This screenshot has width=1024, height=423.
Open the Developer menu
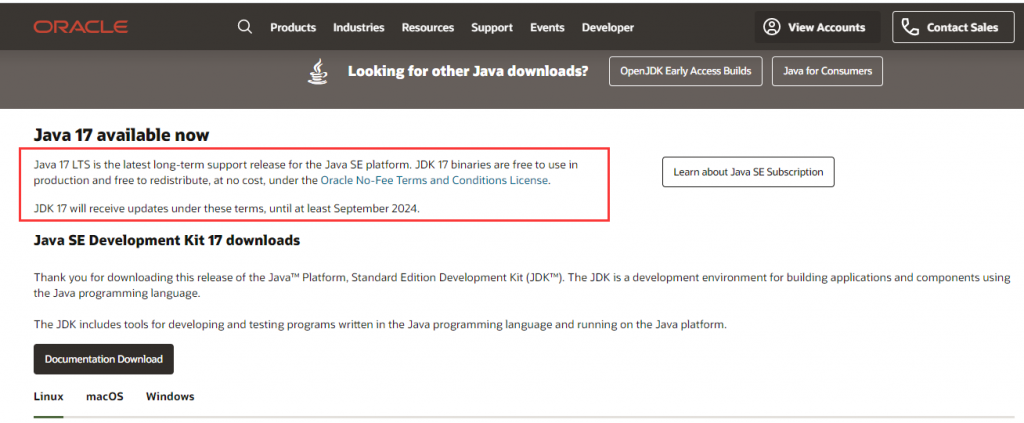pyautogui.click(x=608, y=27)
